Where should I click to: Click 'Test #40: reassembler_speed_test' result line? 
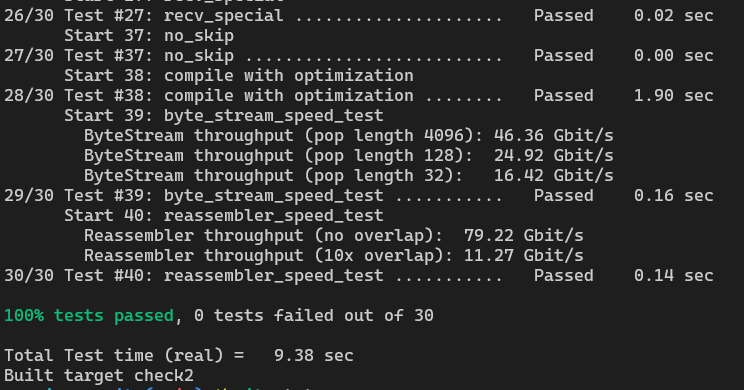tap(359, 276)
